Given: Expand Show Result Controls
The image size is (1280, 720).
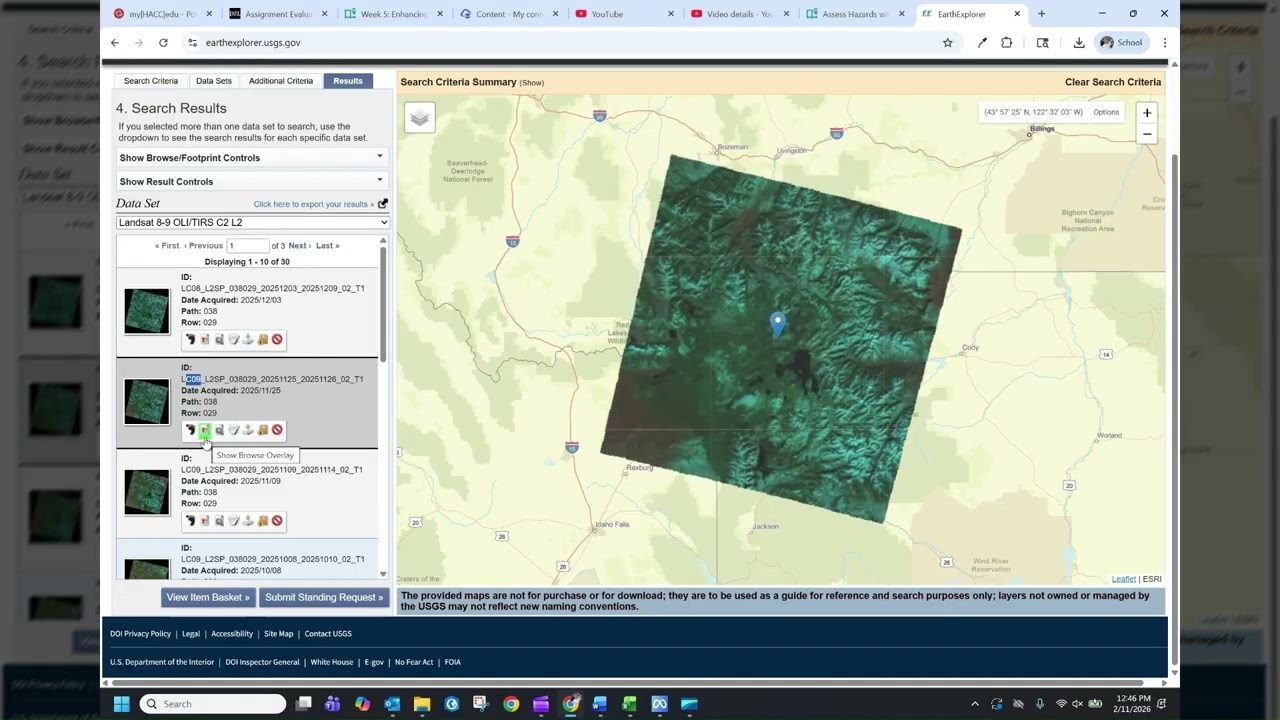Looking at the screenshot, I should 252,181.
